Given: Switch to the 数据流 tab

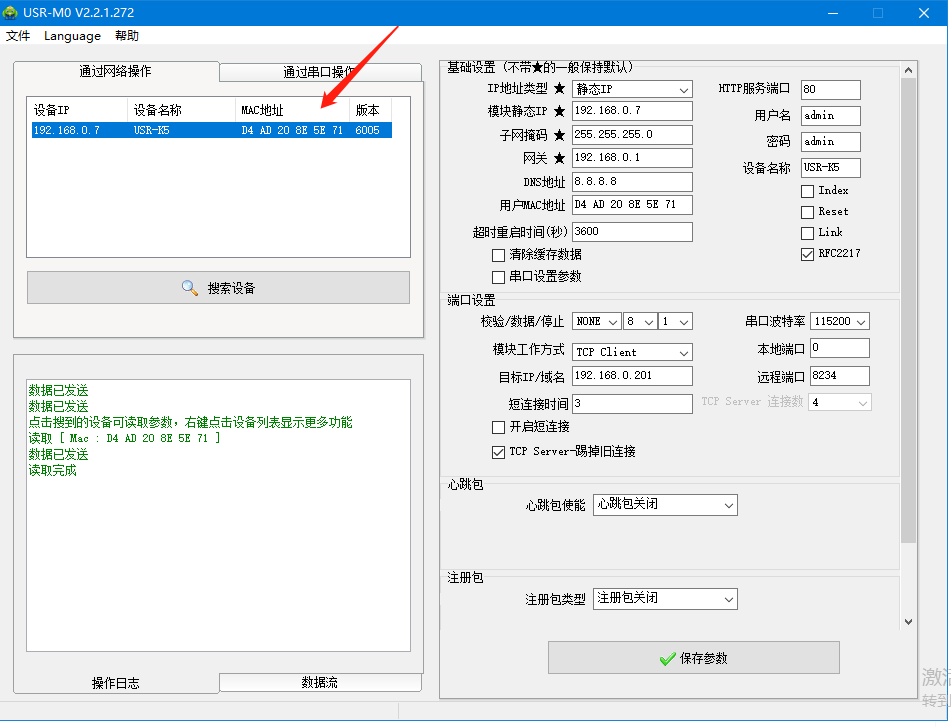Looking at the screenshot, I should (320, 682).
